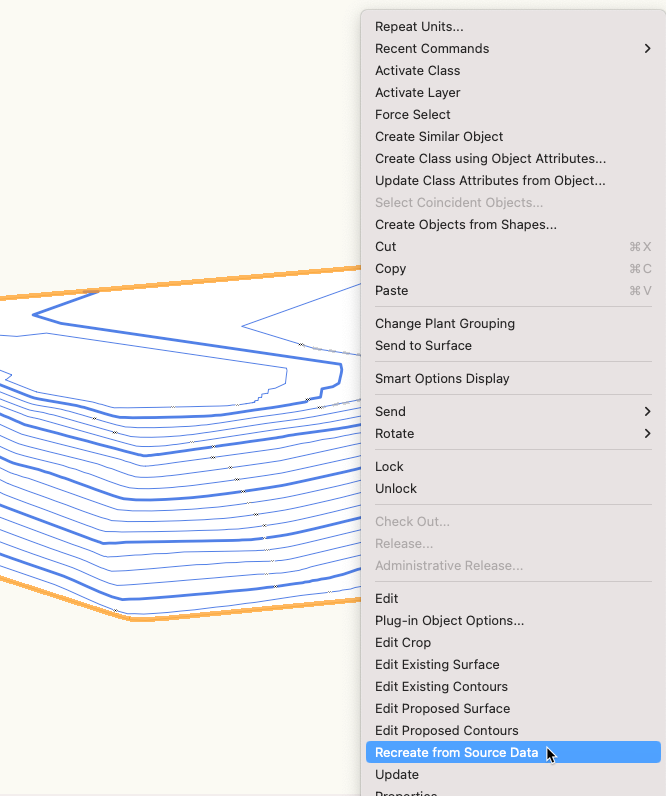
Task: Expand the Send submenu
Action: point(390,411)
